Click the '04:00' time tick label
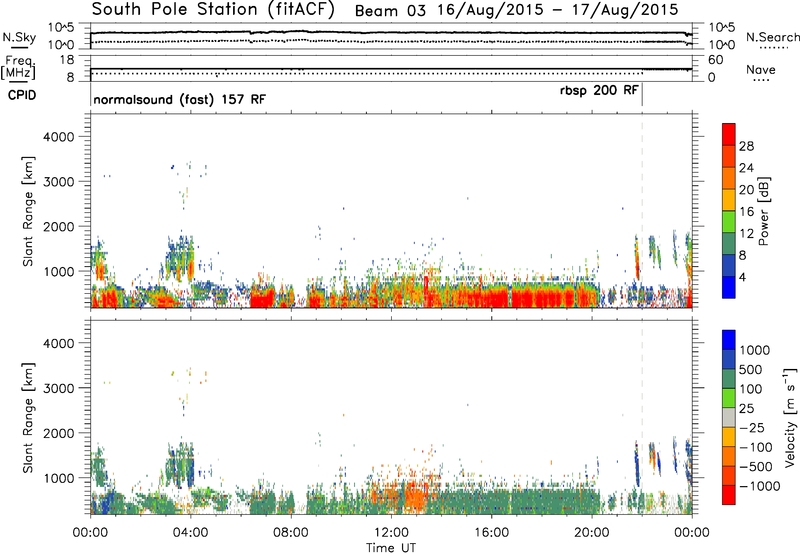 pyautogui.click(x=190, y=533)
